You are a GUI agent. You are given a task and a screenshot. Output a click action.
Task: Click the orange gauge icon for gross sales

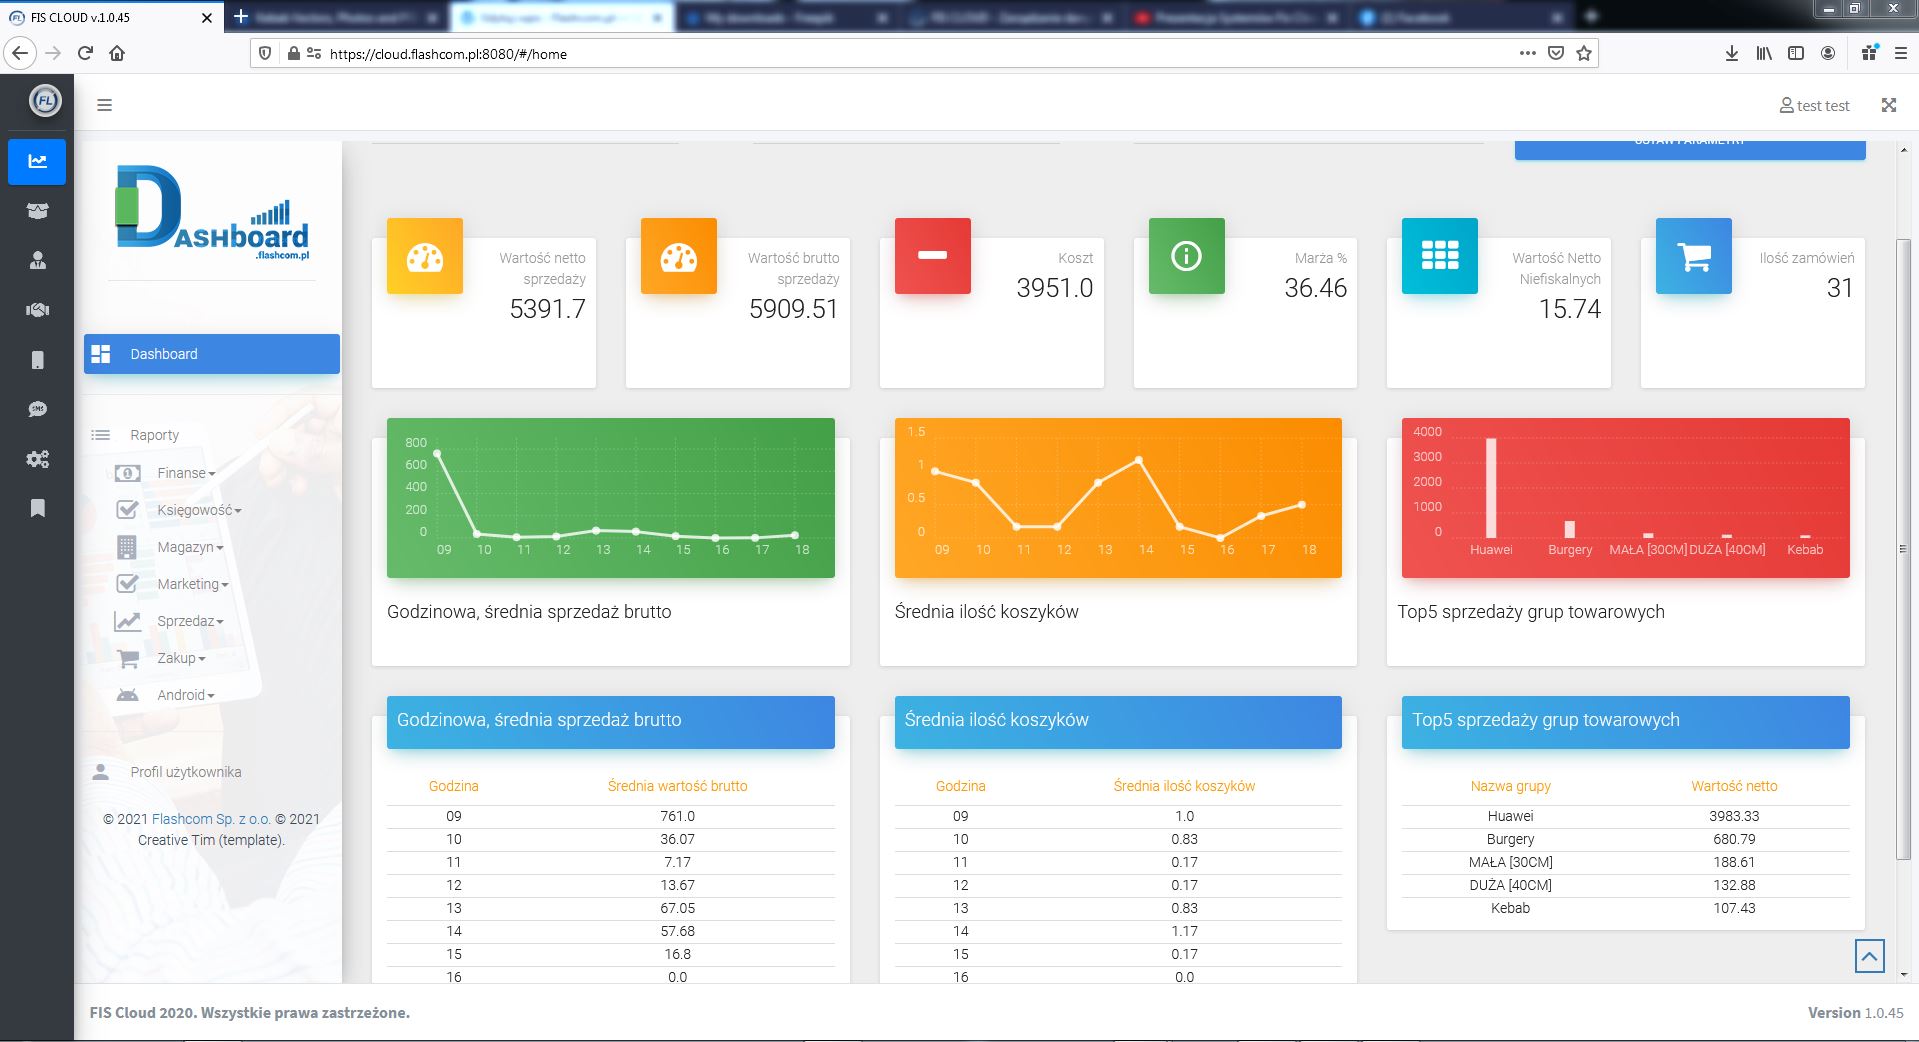pos(679,256)
